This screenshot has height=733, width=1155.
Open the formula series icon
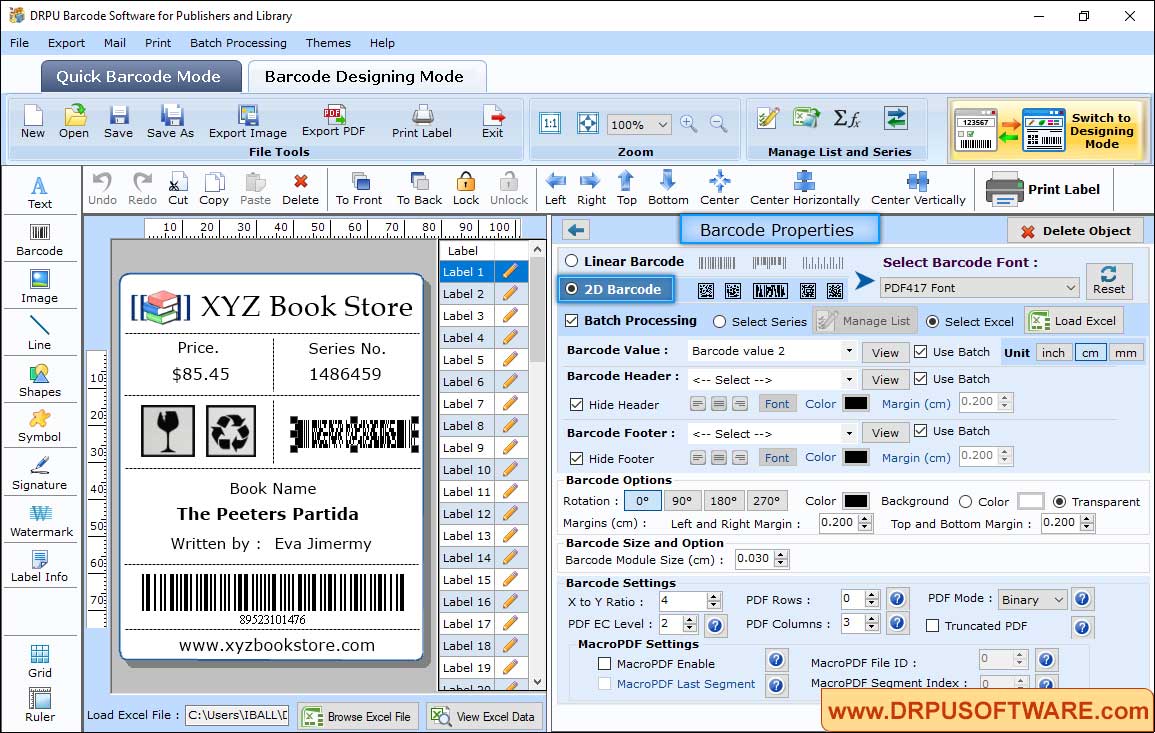pos(847,118)
